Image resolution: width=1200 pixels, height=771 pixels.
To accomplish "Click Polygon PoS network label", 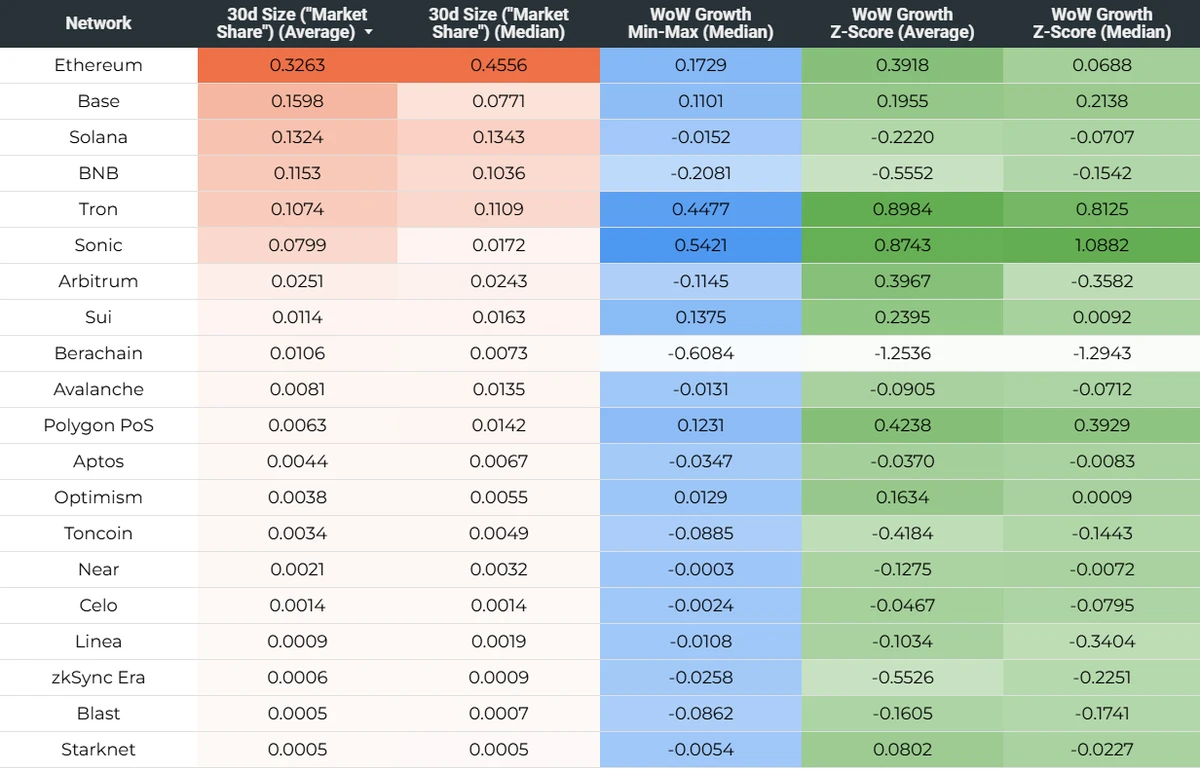I will pyautogui.click(x=98, y=425).
